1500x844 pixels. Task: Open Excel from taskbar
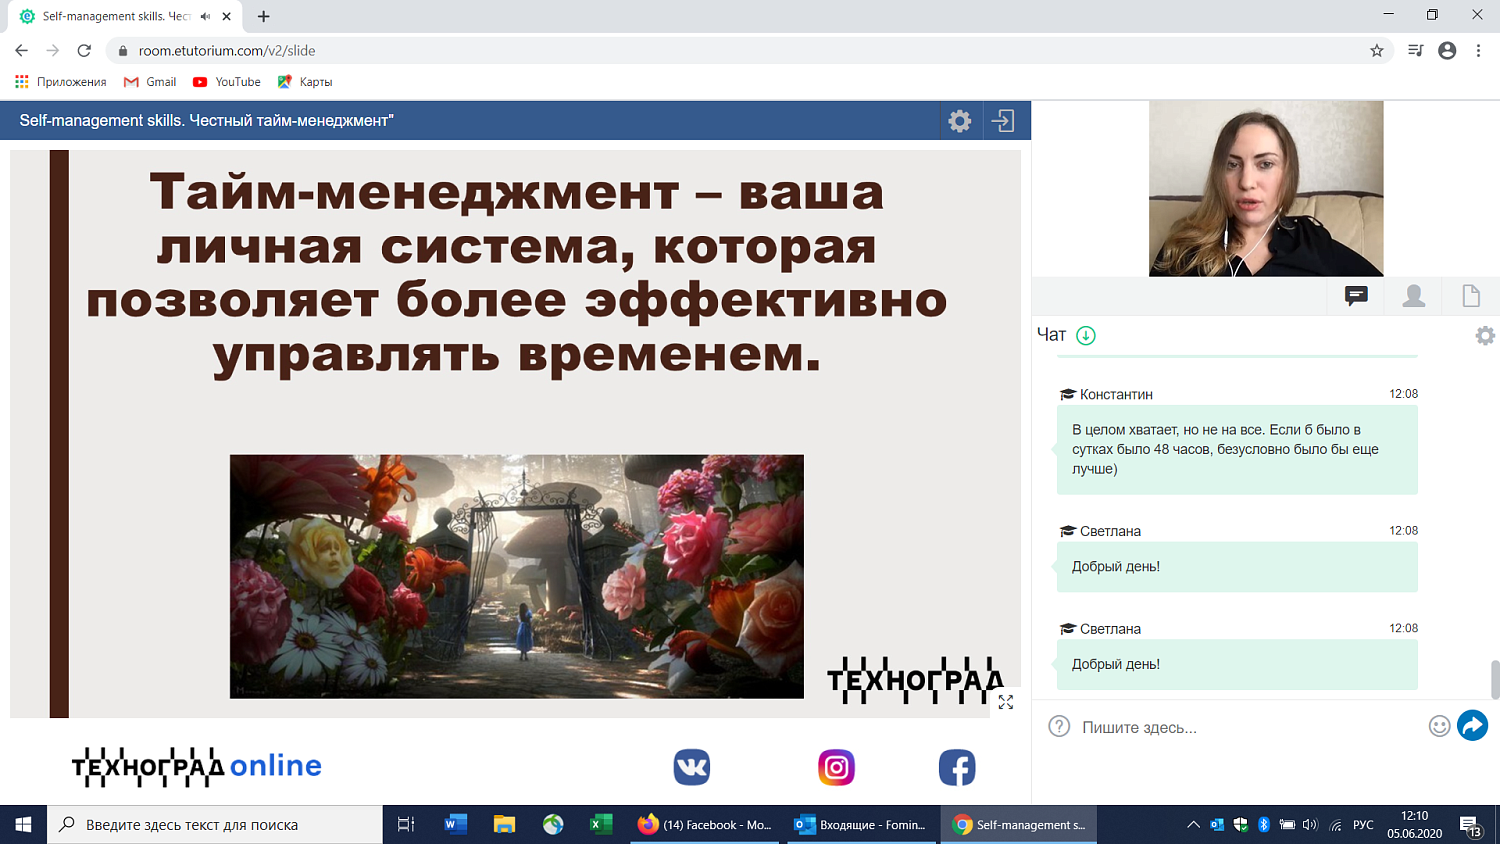601,825
